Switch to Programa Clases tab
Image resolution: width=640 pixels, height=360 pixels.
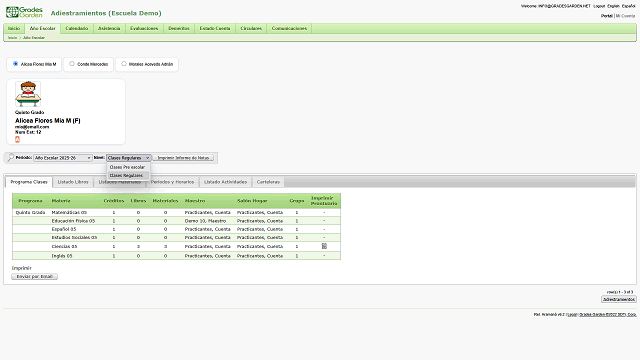(x=29, y=182)
